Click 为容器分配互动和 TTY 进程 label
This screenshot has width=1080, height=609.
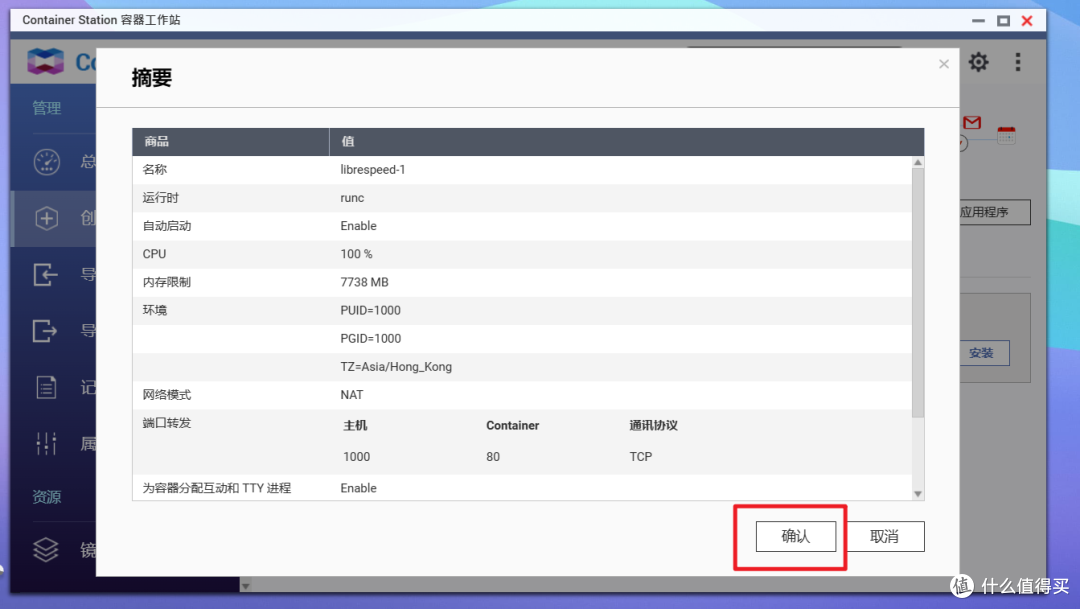pyautogui.click(x=217, y=488)
